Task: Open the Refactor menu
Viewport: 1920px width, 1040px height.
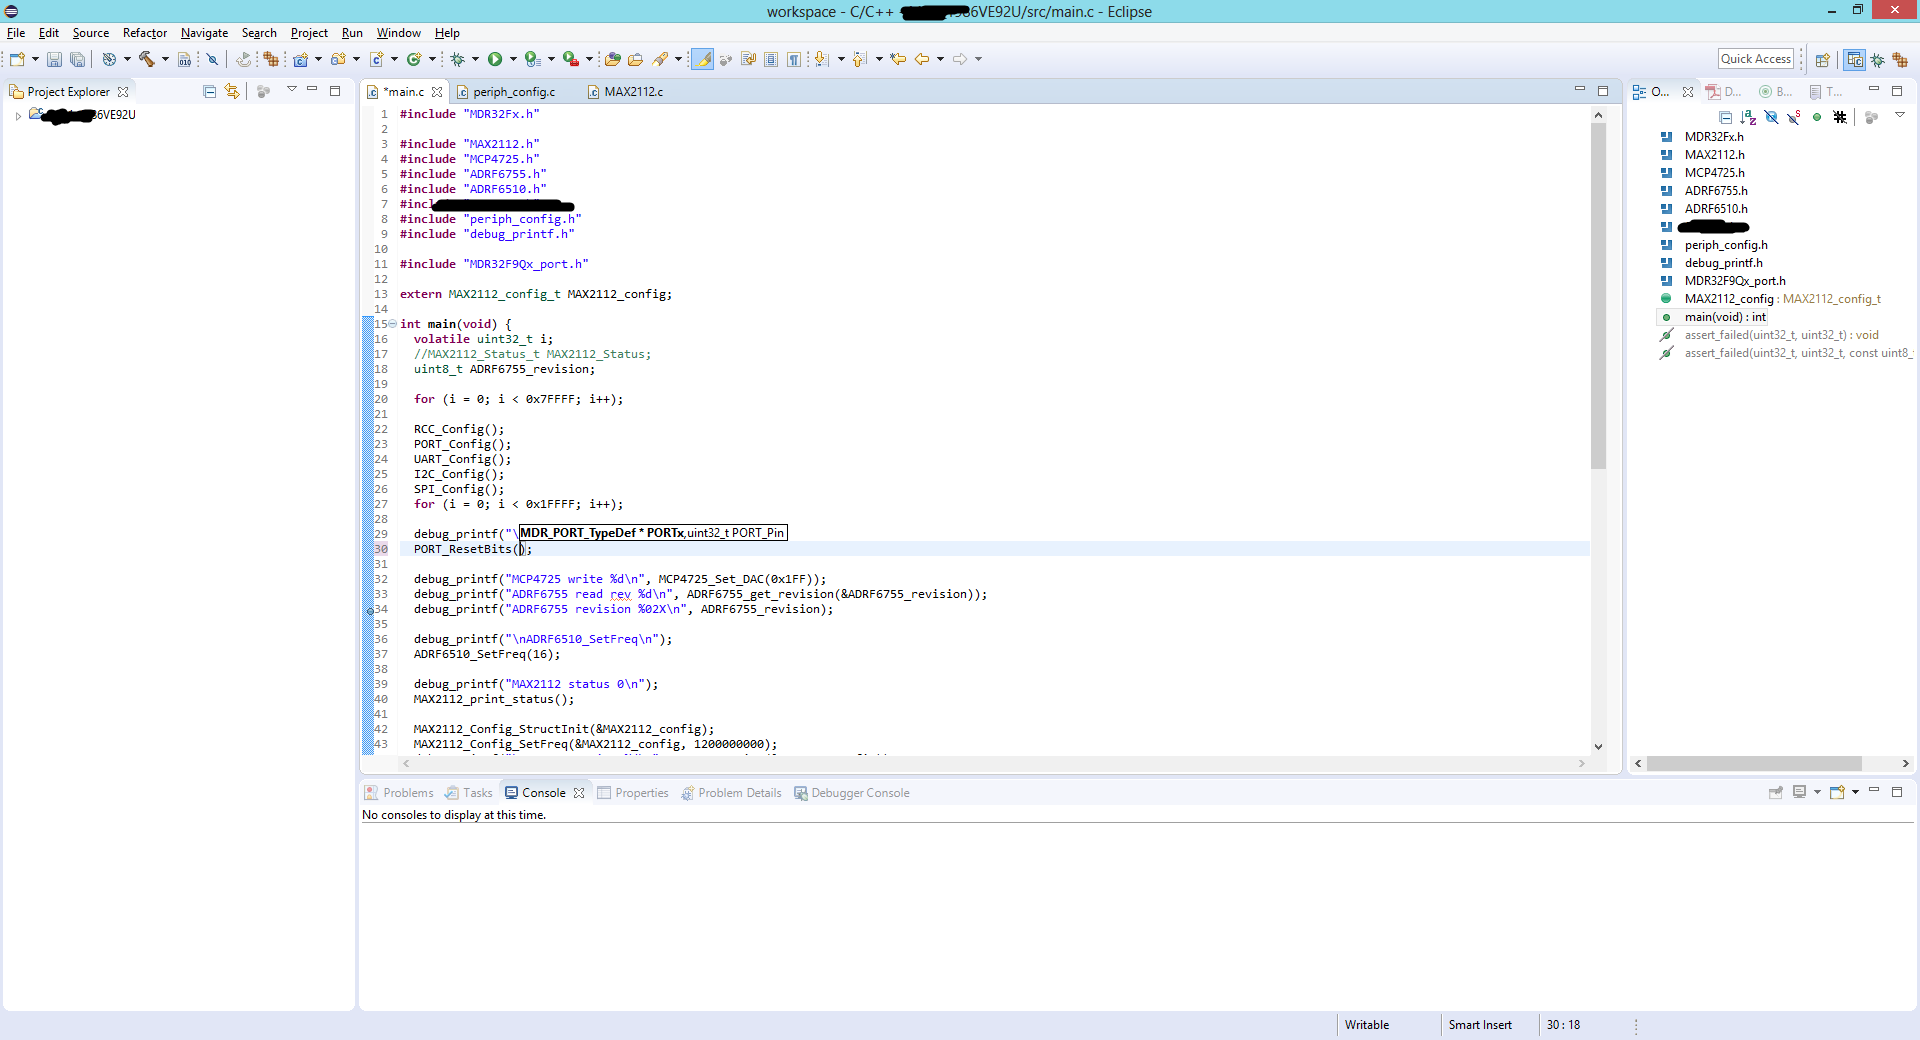Action: click(x=144, y=33)
